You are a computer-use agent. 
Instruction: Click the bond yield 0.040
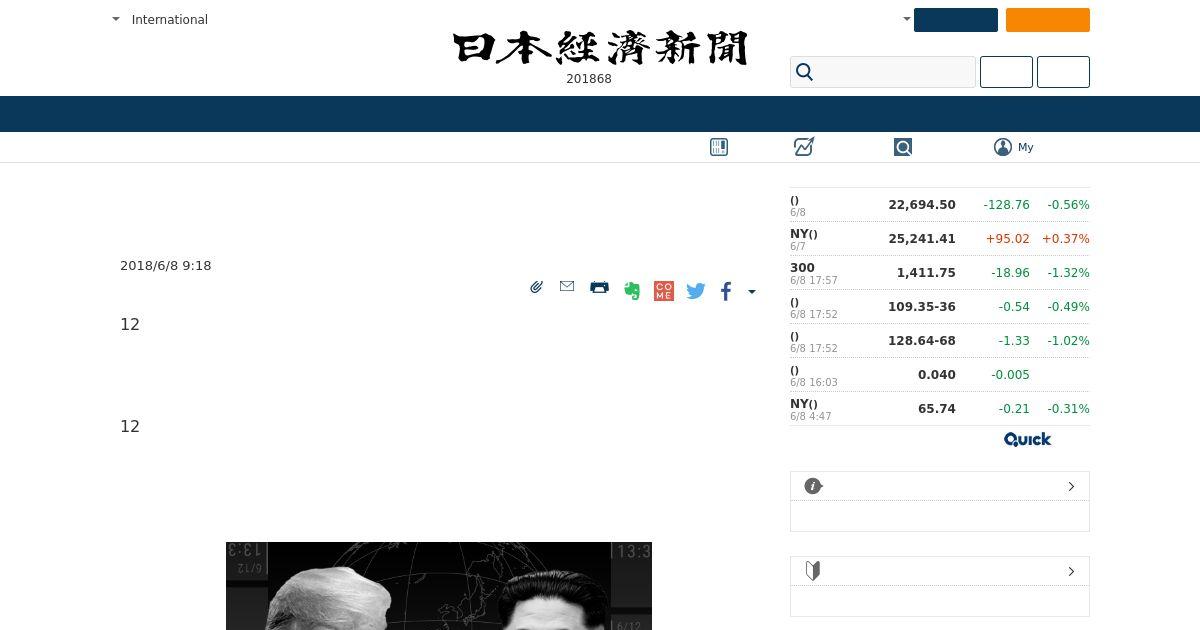coord(937,375)
